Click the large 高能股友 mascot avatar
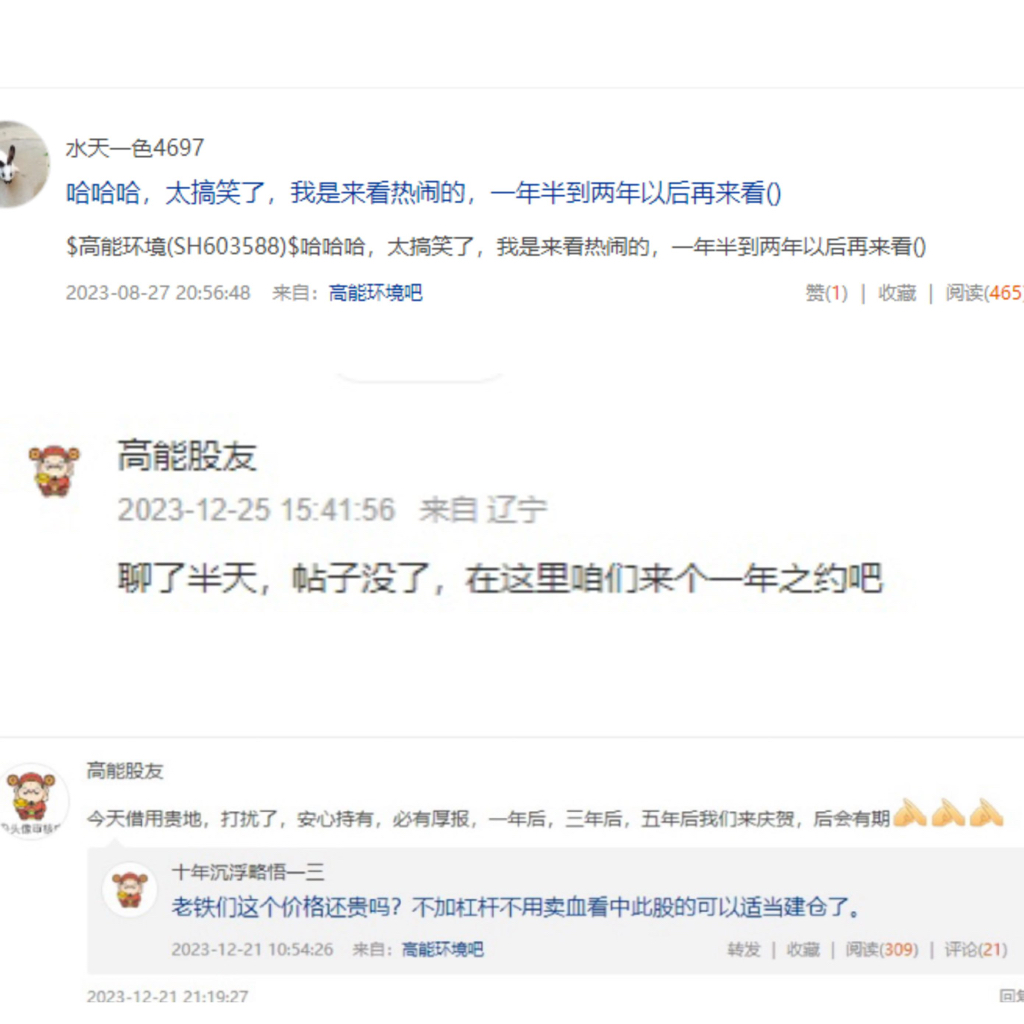The height and width of the screenshot is (1024, 1024). click(54, 471)
